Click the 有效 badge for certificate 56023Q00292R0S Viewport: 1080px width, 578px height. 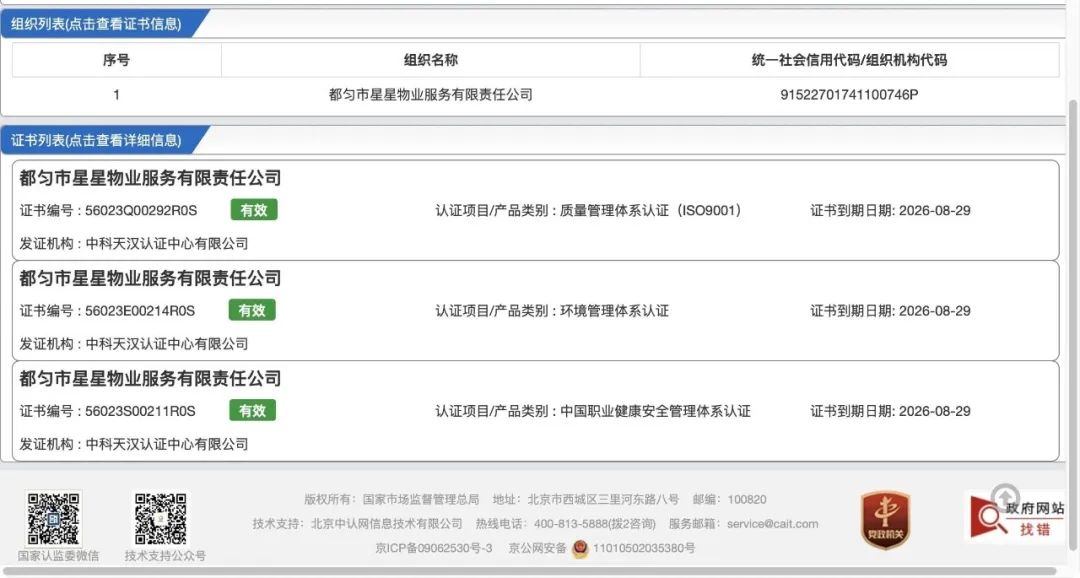pos(253,210)
